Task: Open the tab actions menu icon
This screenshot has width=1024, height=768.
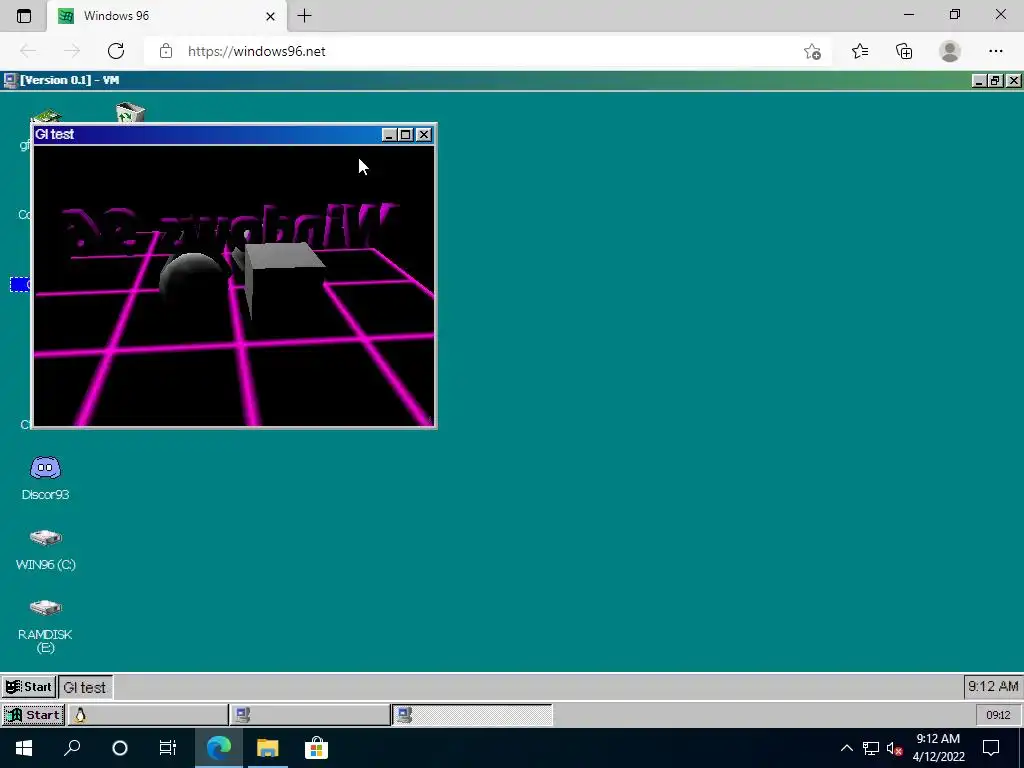Action: pos(24,16)
